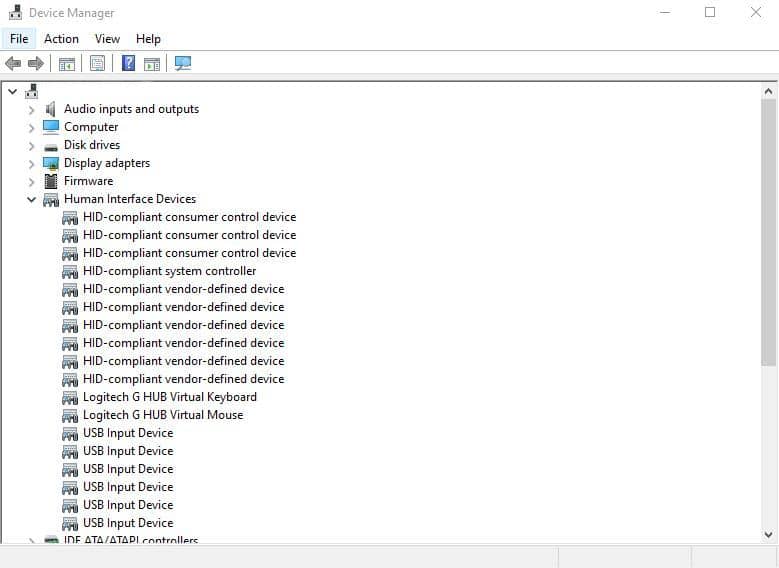779x568 pixels.
Task: Click the Device Manager title bar icon
Action: pyautogui.click(x=15, y=12)
